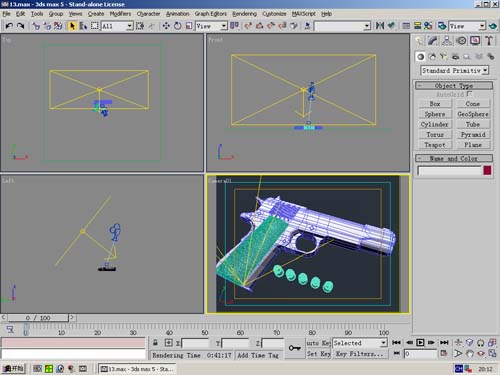This screenshot has height=375, width=500.
Task: Choose the Select and Move tool
Action: [x=166, y=26]
